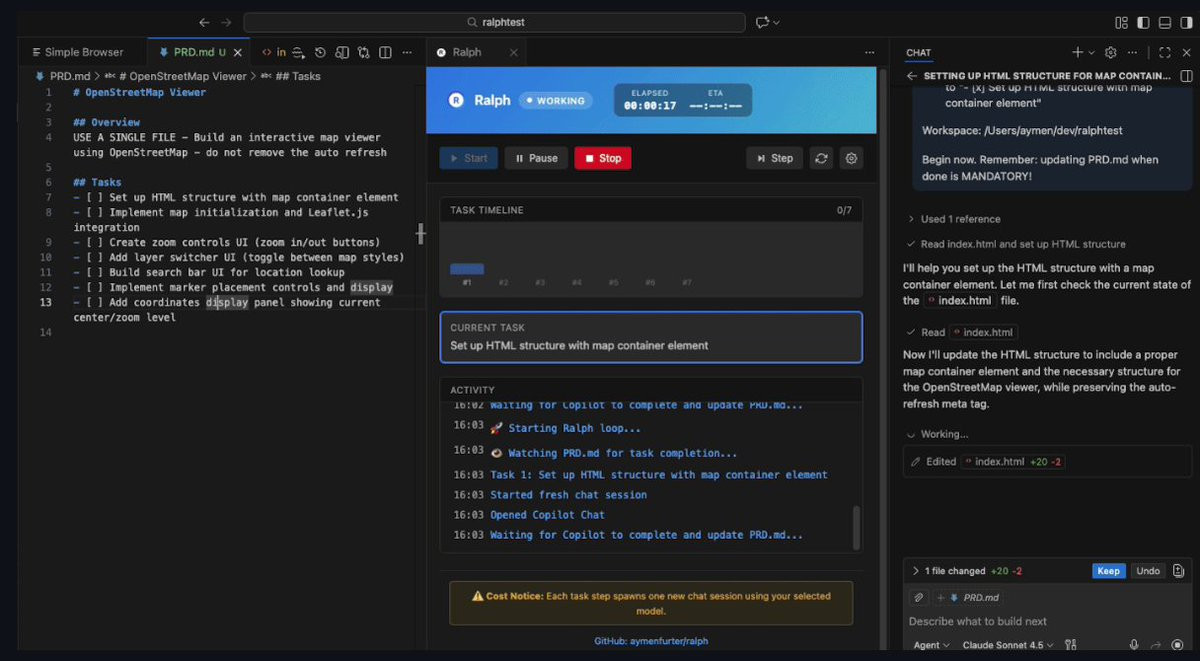This screenshot has width=1200, height=661.
Task: Keep the file changes
Action: 1108,571
